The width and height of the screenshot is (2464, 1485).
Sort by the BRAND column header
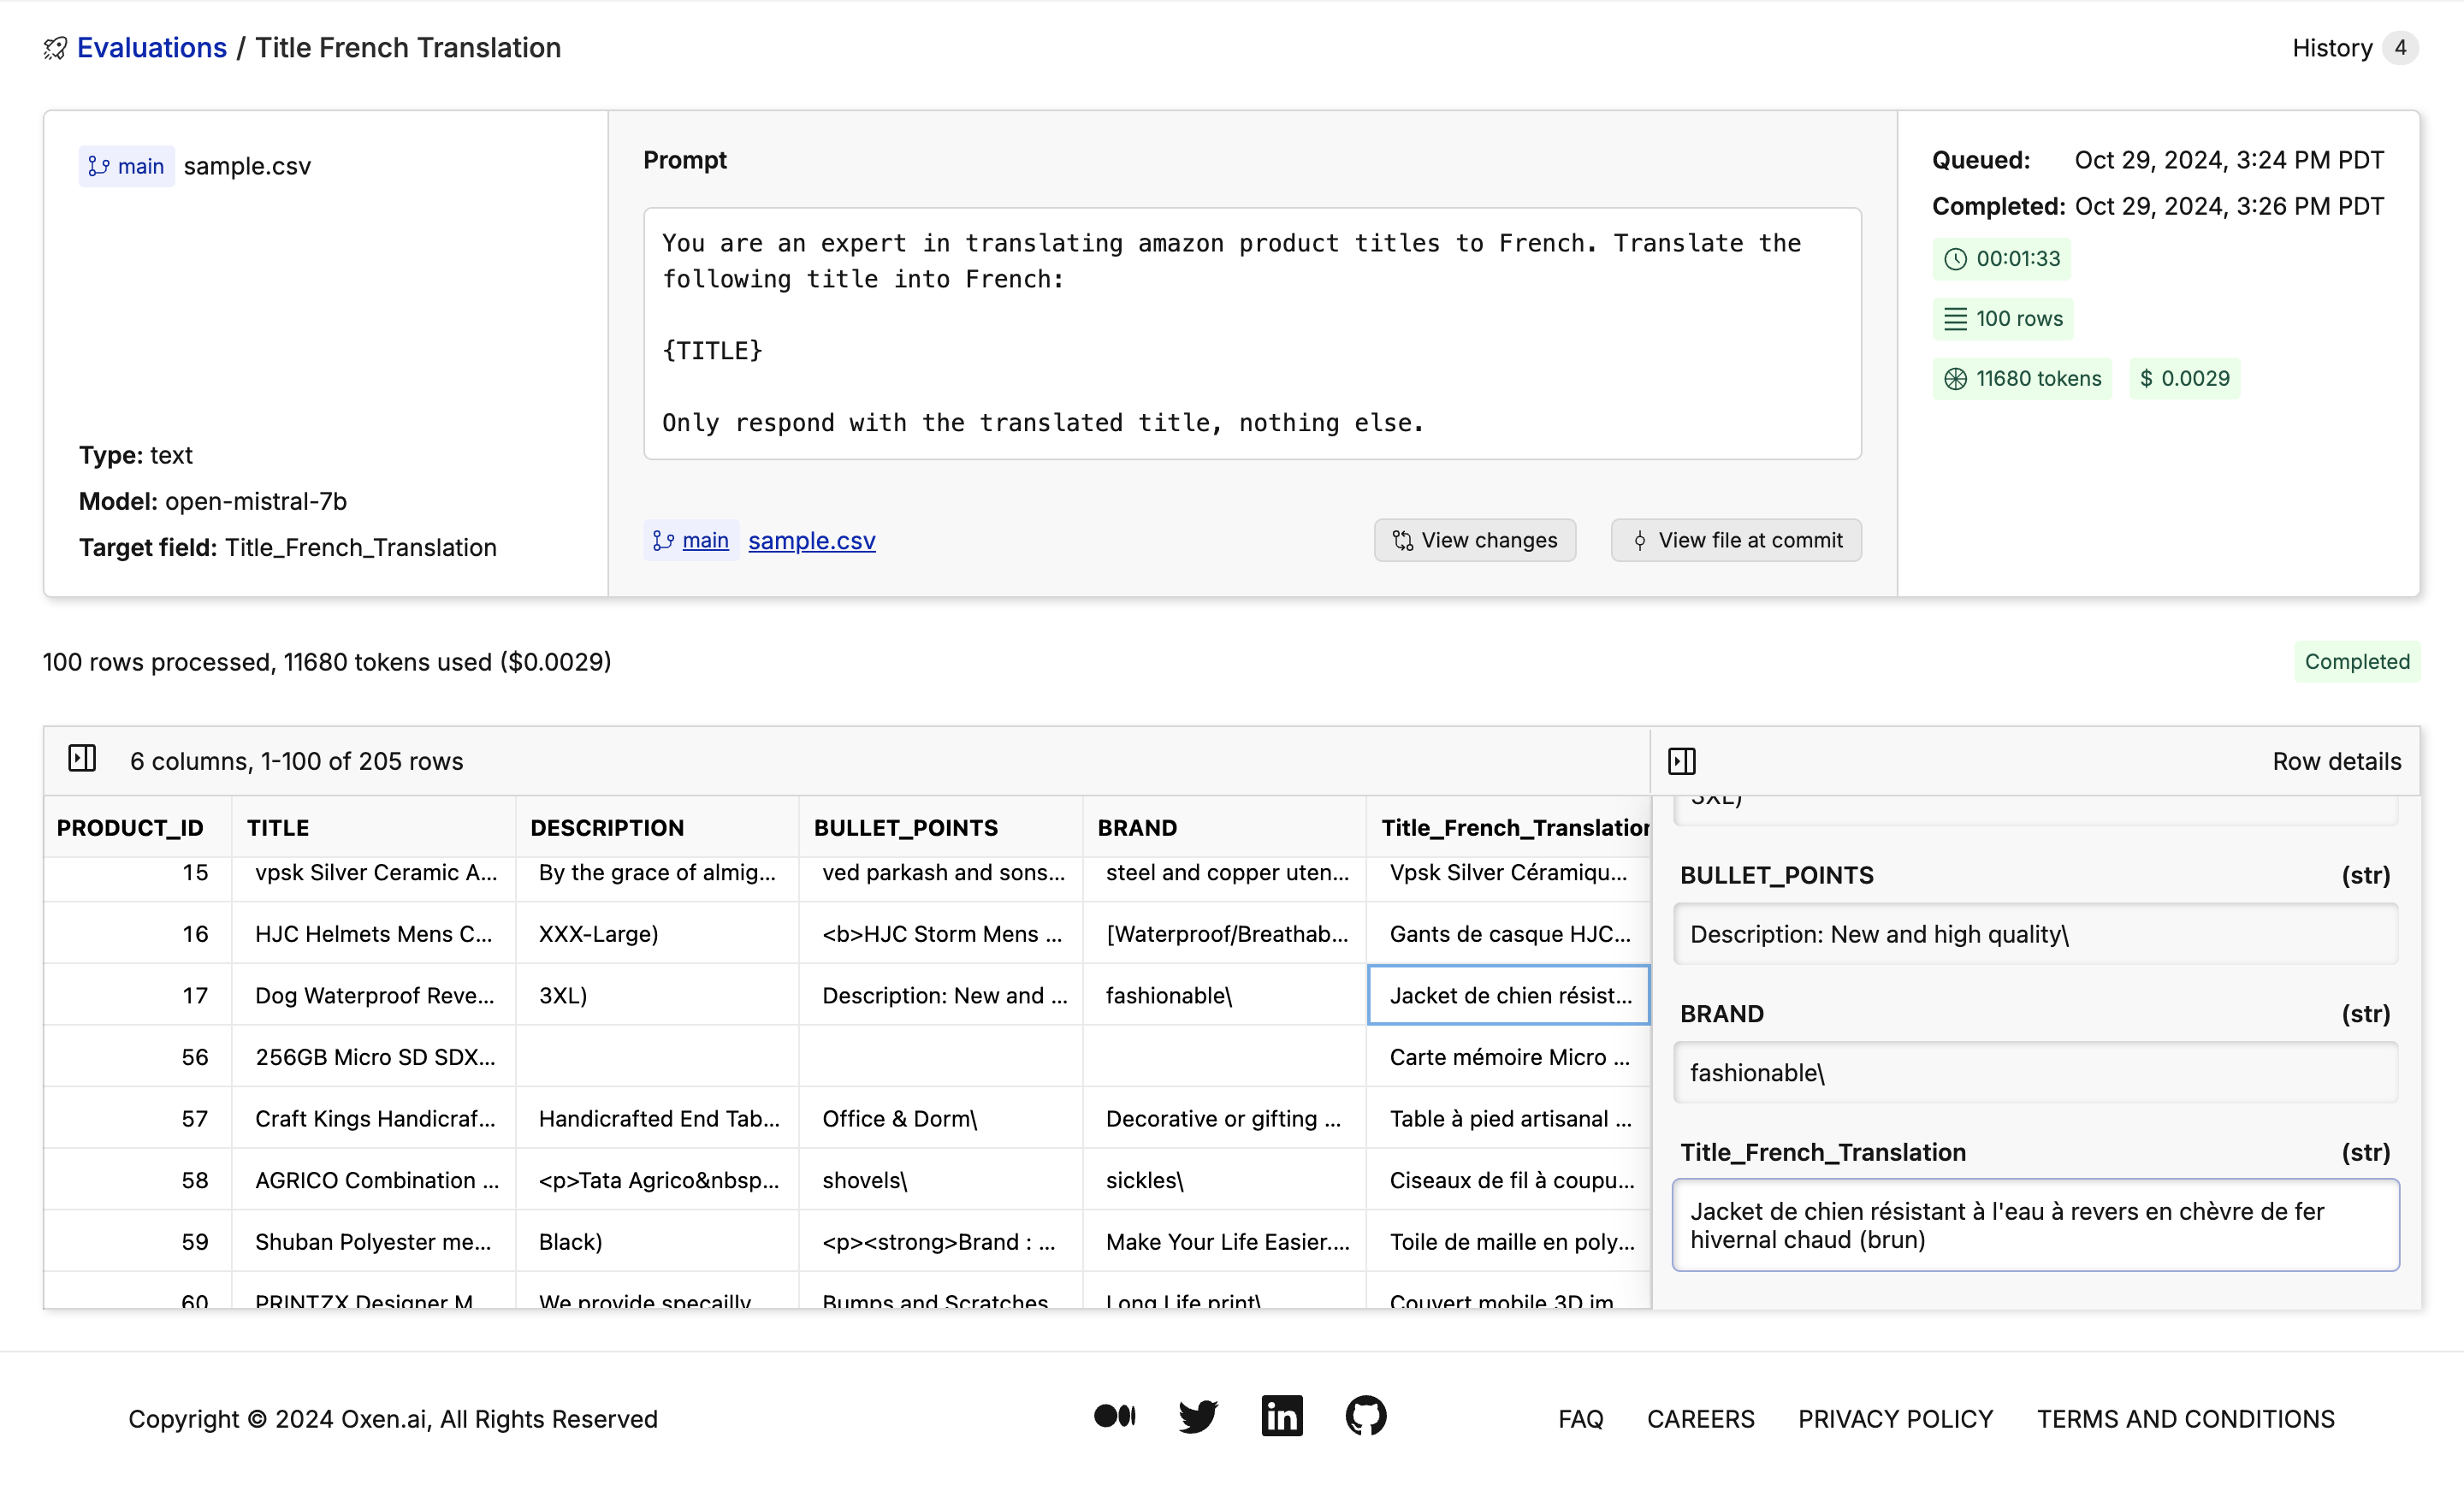click(x=1137, y=827)
